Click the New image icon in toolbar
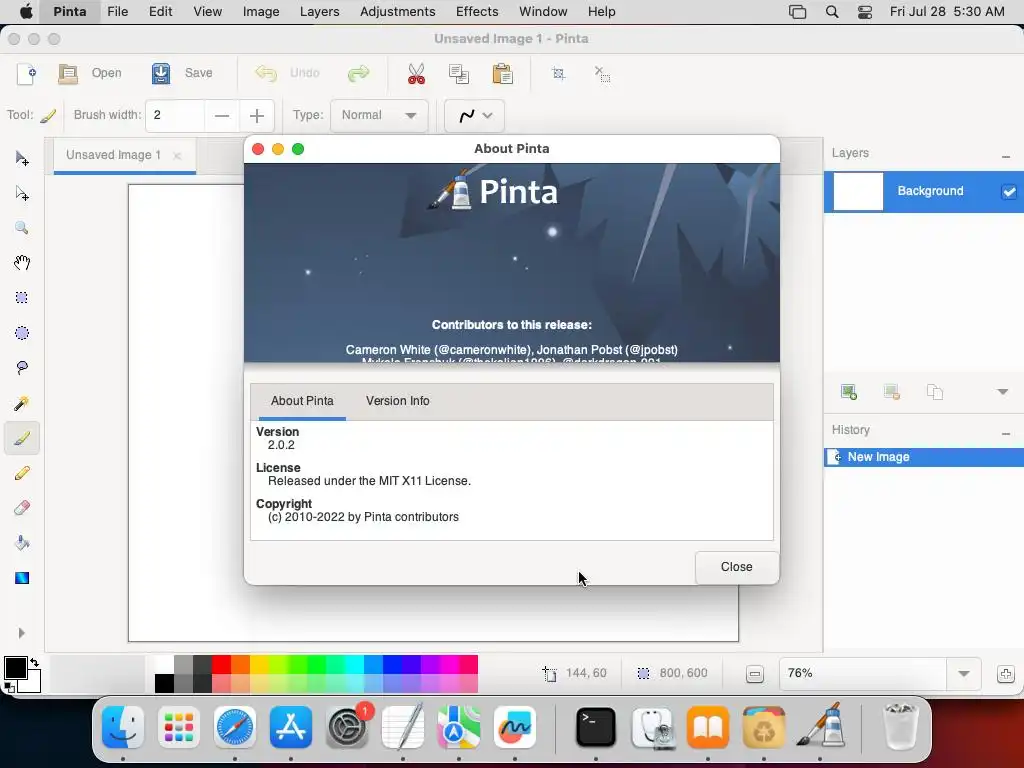The image size is (1024, 768). 26,74
